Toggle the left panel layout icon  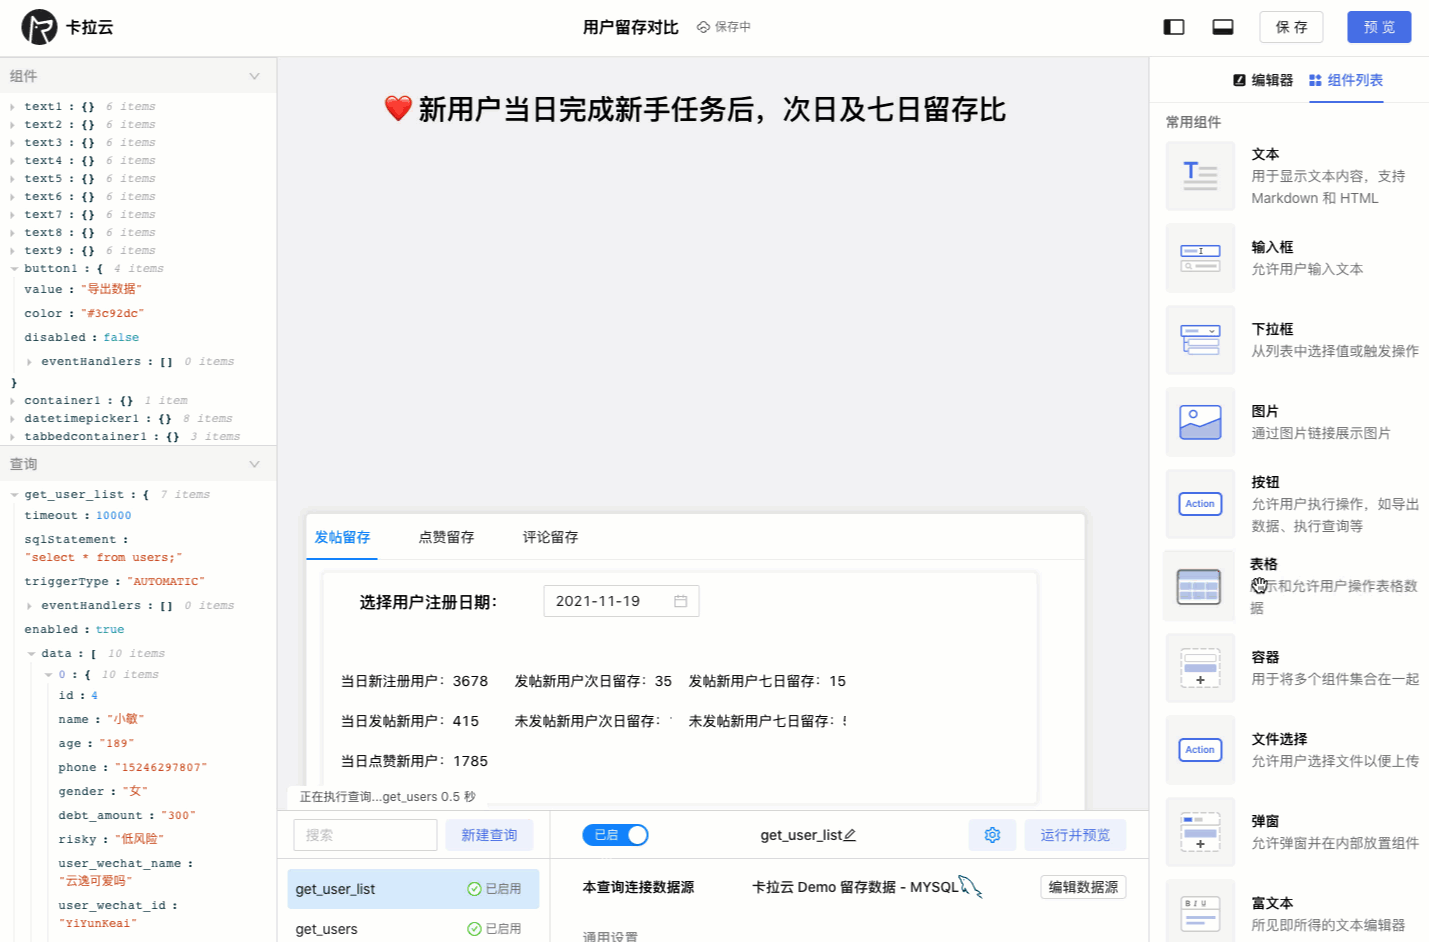(x=1172, y=26)
